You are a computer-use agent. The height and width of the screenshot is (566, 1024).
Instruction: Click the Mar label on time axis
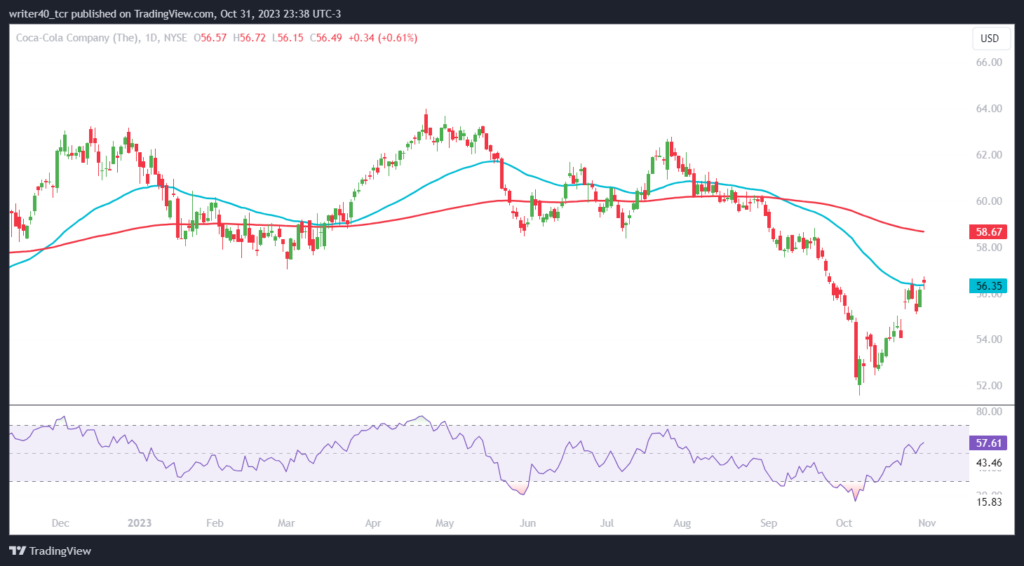pyautogui.click(x=286, y=523)
